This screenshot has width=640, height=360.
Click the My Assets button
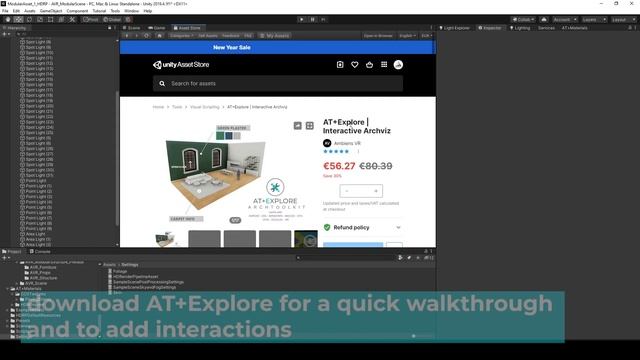275,36
